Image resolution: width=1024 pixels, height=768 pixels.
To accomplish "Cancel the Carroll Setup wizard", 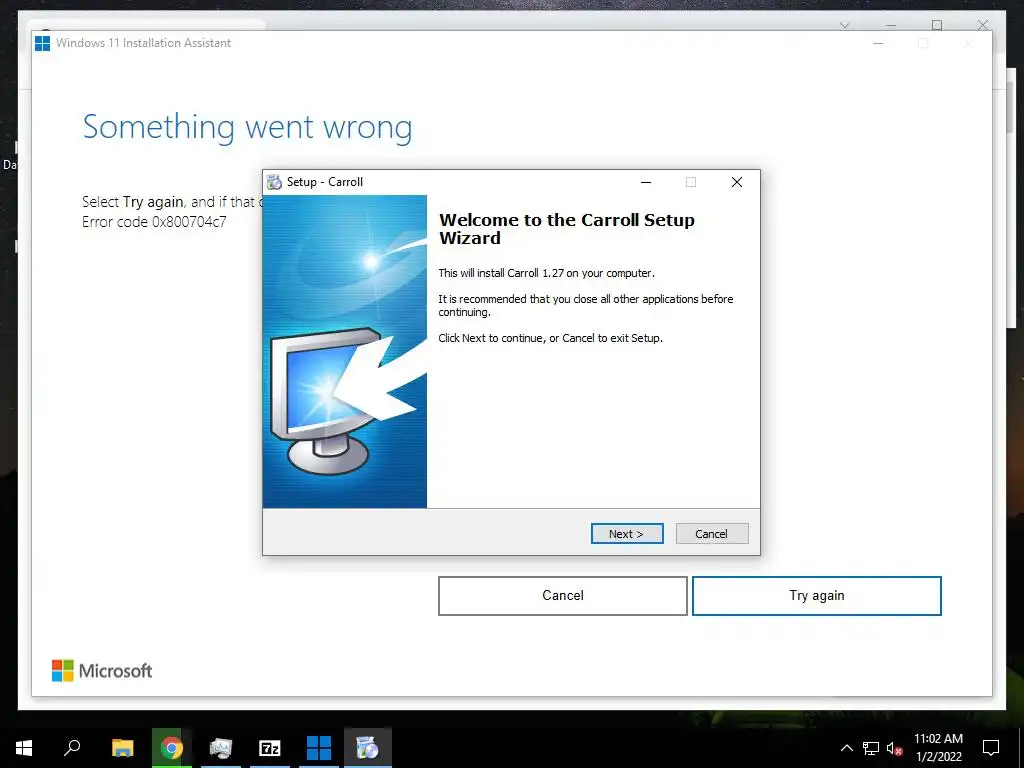I will click(712, 534).
